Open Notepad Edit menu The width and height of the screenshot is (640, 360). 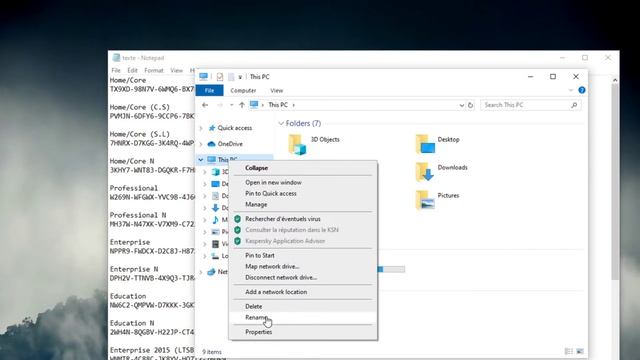[132, 70]
